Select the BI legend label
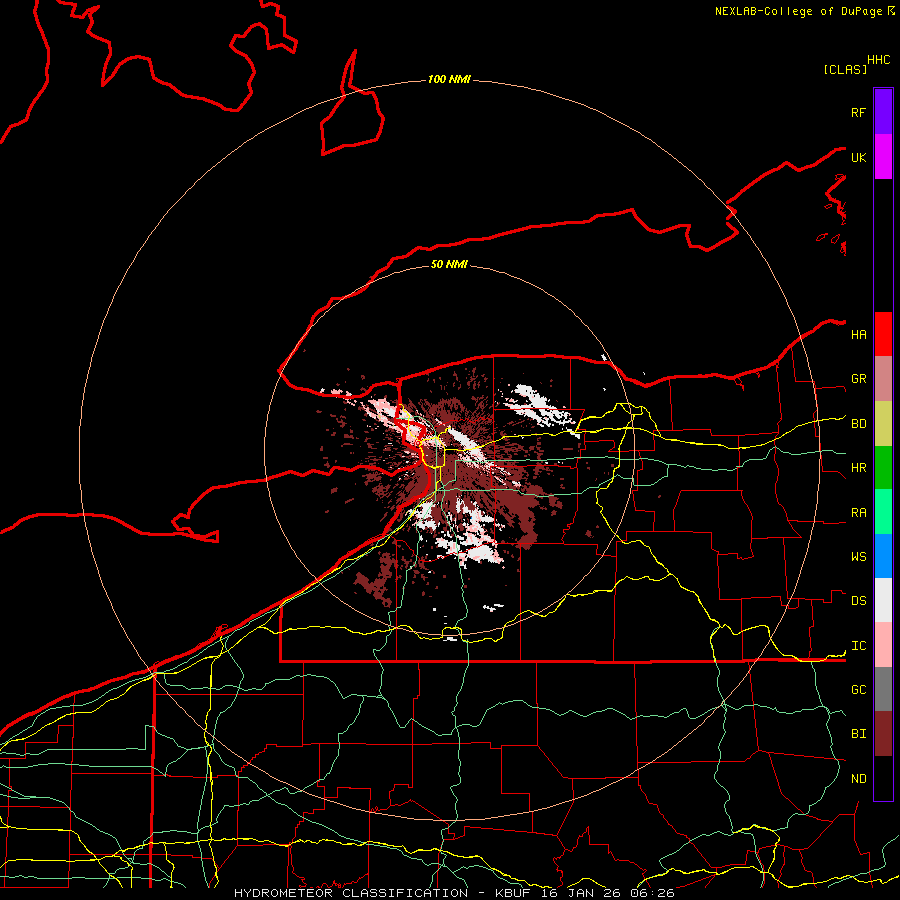This screenshot has height=900, width=900. (x=858, y=734)
